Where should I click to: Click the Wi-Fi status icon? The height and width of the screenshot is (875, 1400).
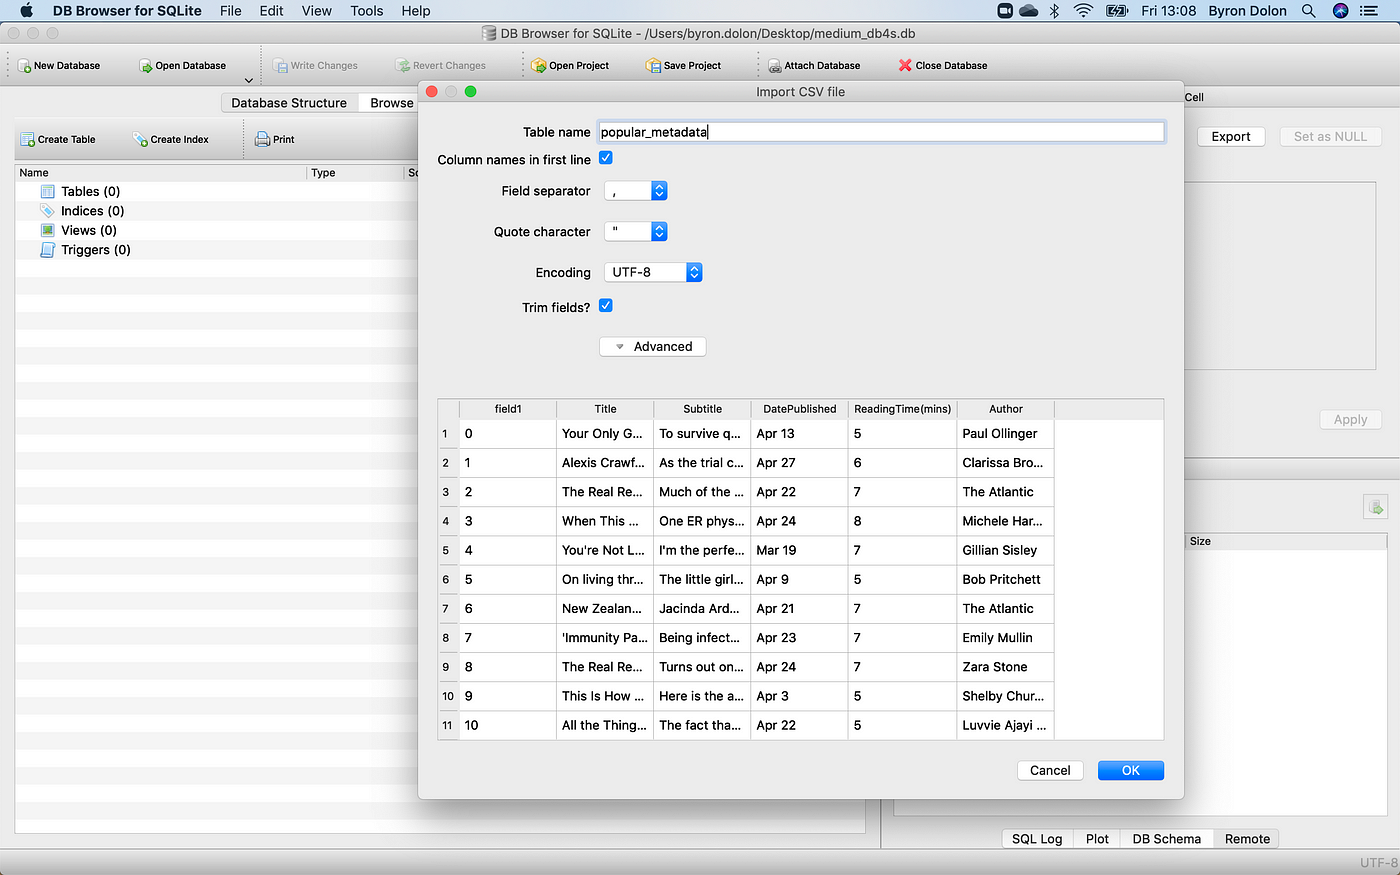[1083, 11]
